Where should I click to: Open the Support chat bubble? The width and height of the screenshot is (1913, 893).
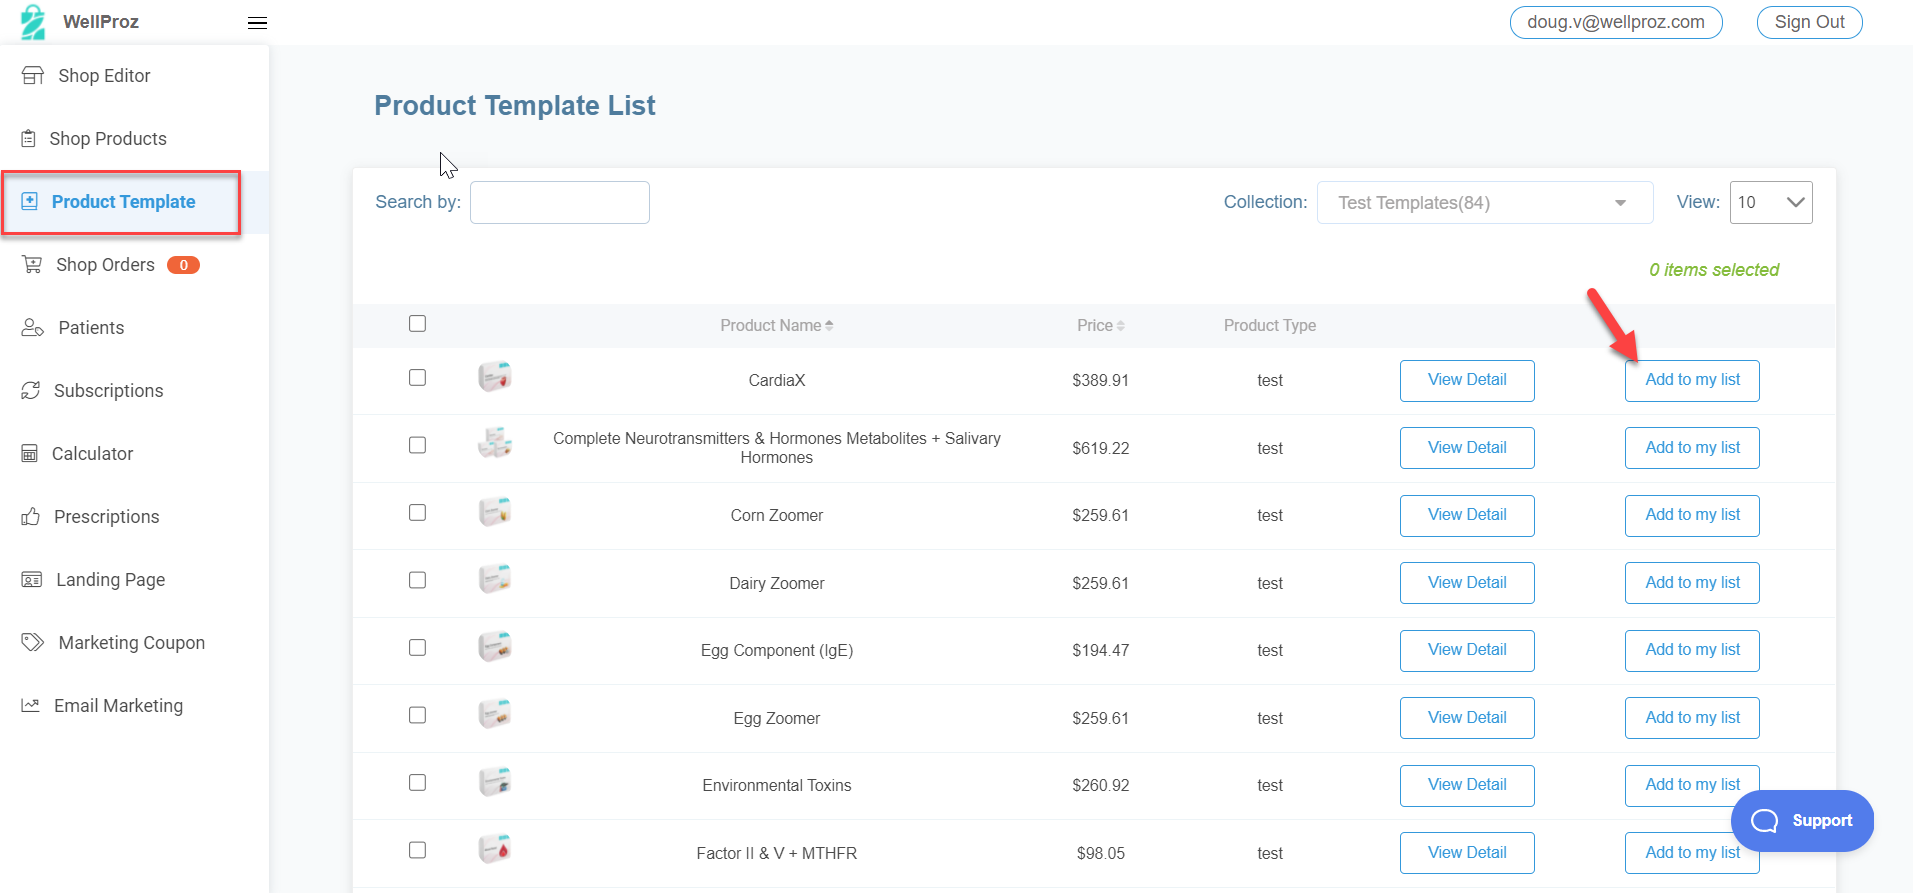click(1802, 821)
